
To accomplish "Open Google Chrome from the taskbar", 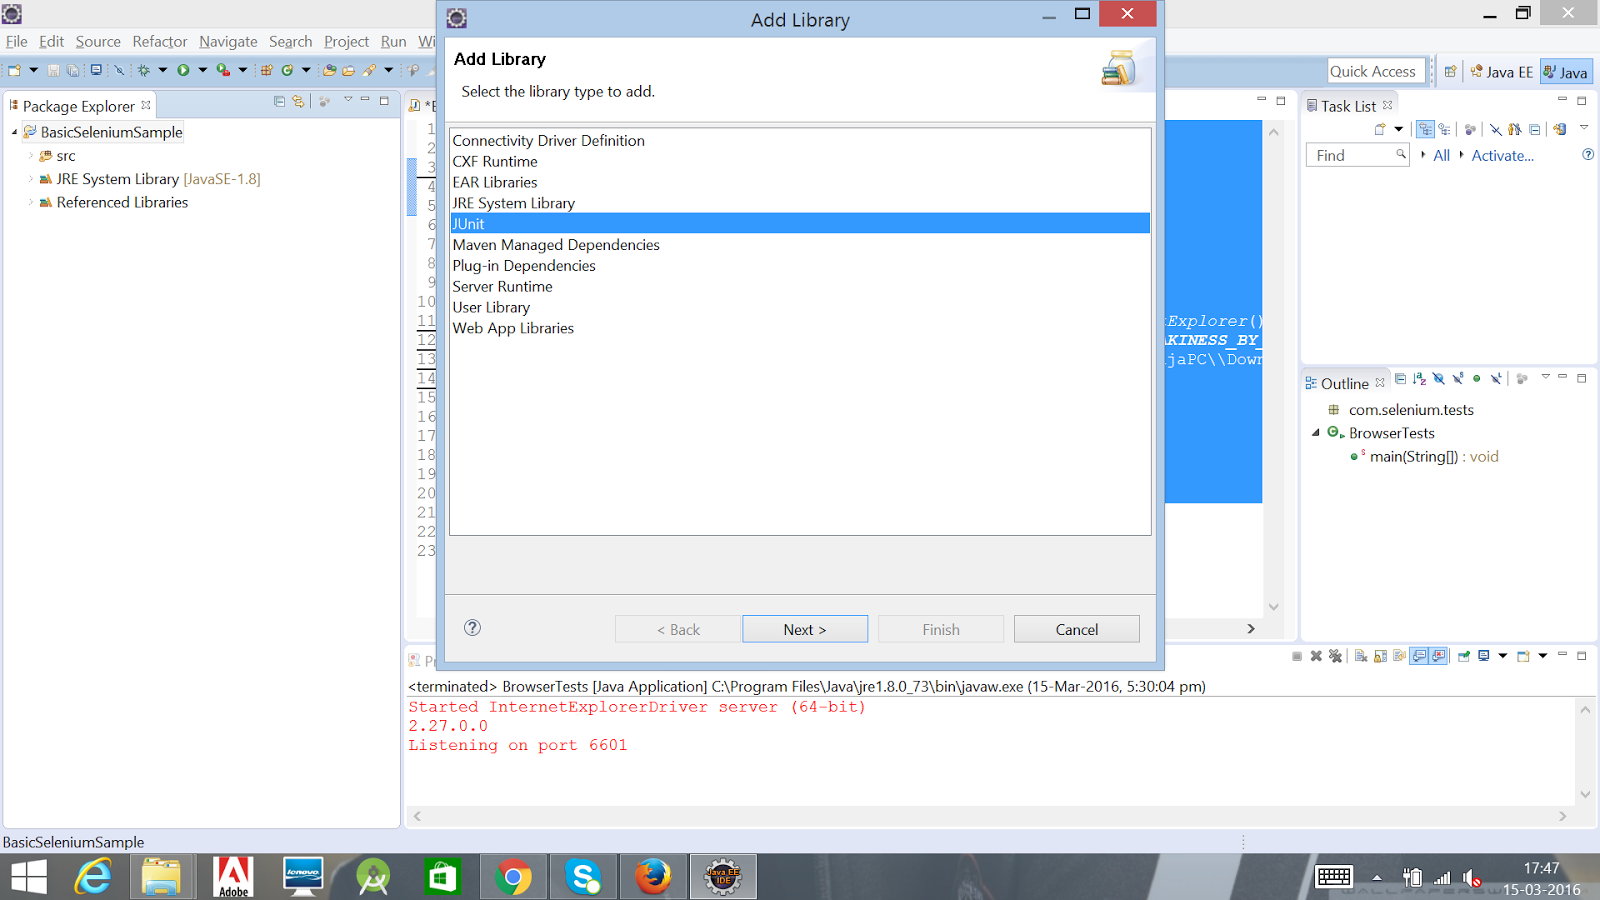I will [513, 877].
